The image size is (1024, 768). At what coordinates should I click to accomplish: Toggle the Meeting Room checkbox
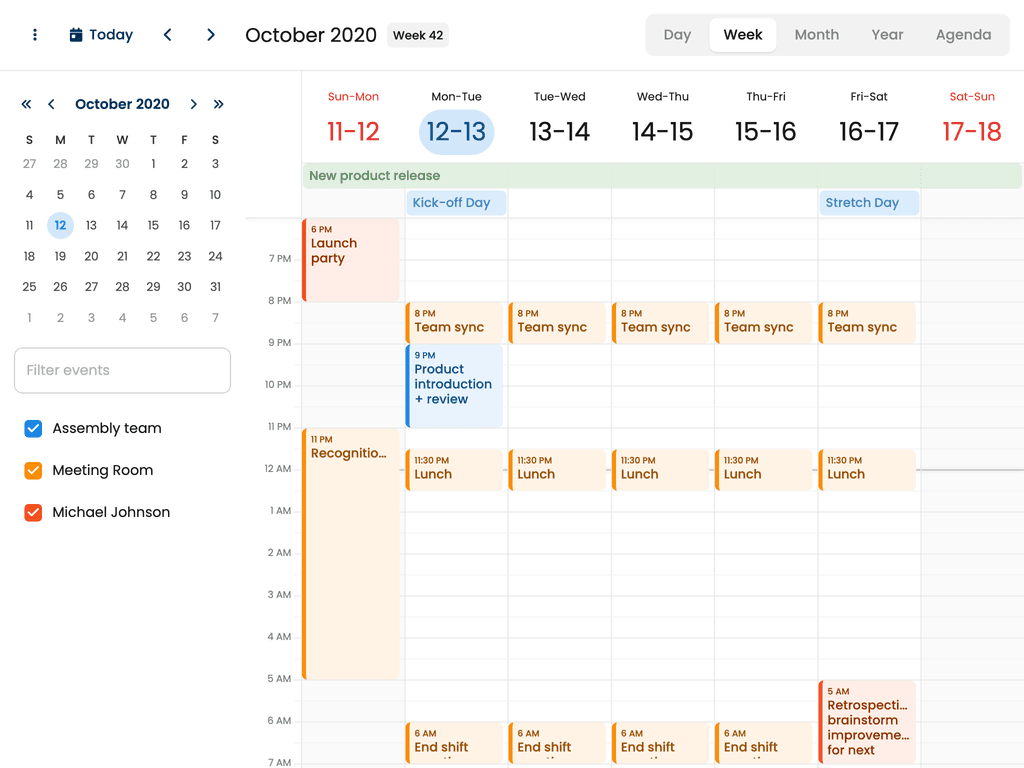33,470
